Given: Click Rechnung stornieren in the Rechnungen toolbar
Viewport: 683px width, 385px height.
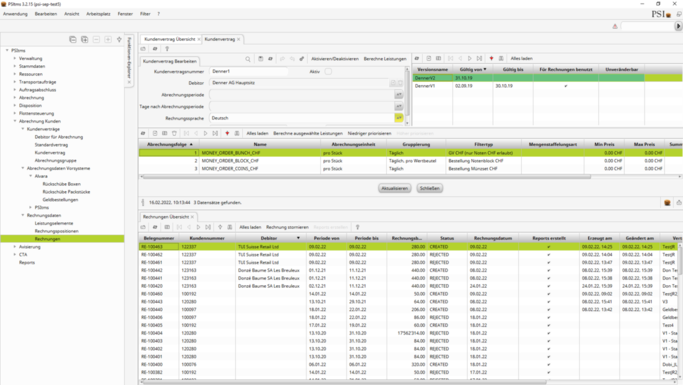Looking at the screenshot, I should (x=287, y=227).
